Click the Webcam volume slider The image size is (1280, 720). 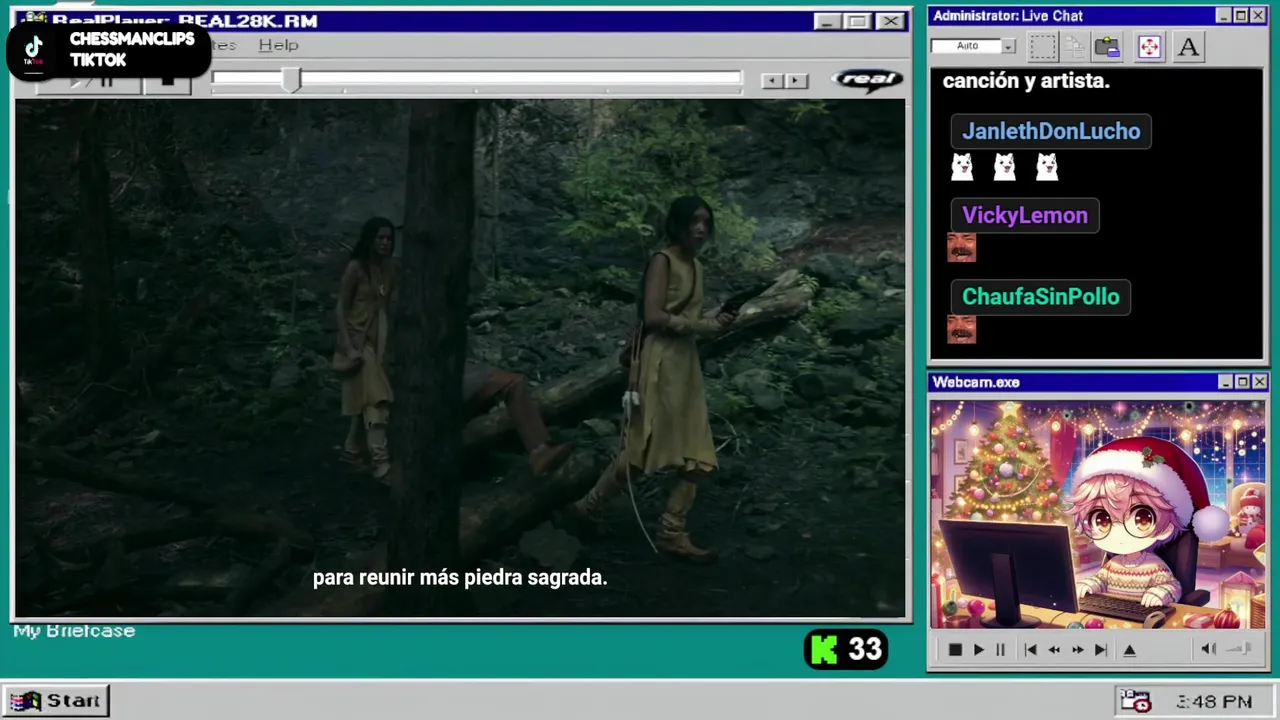point(1240,649)
